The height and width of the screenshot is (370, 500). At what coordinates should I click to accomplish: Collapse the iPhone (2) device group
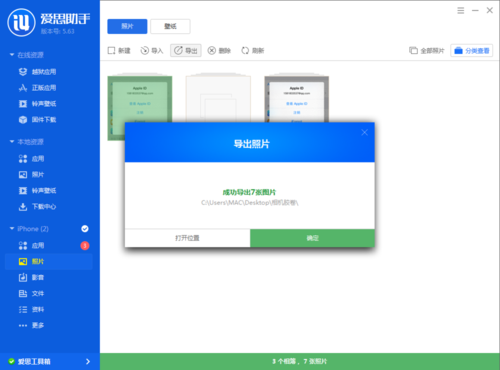(12, 229)
